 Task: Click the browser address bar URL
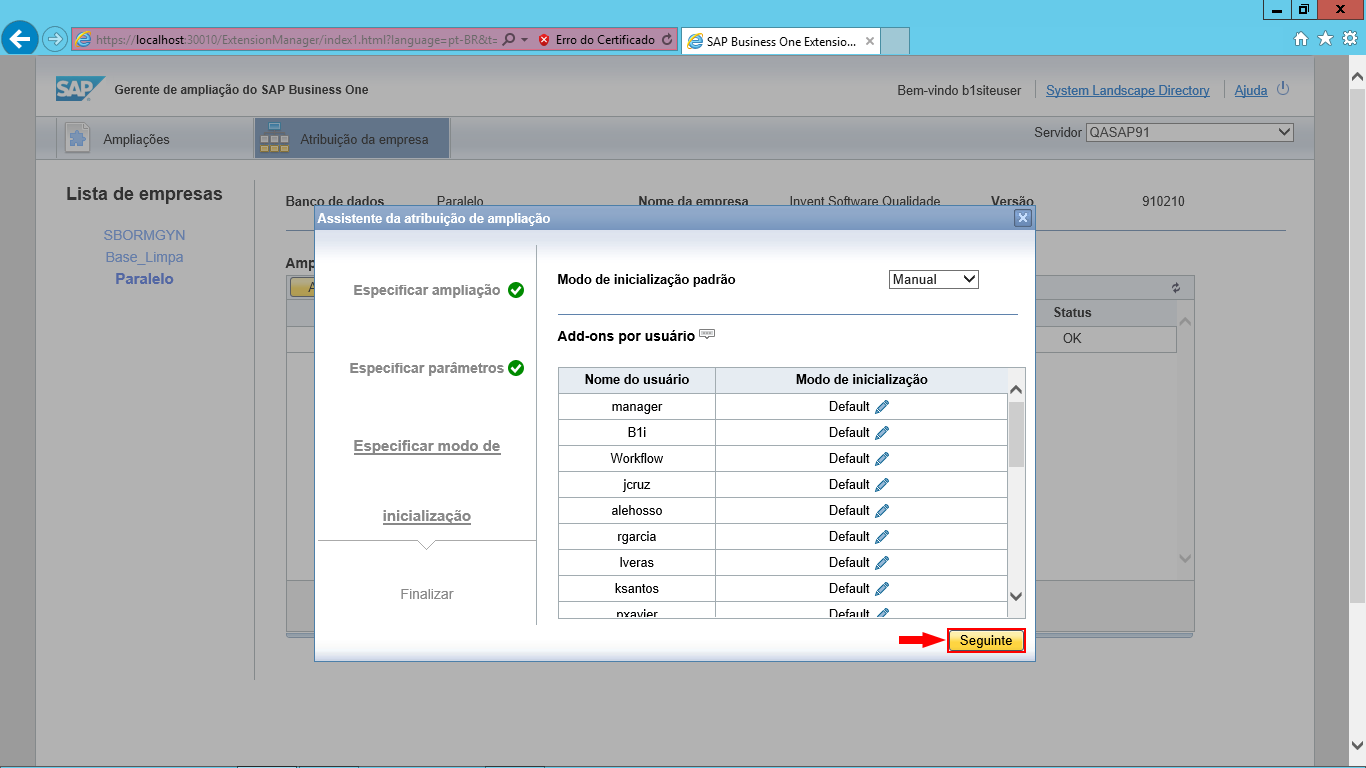pyautogui.click(x=296, y=40)
